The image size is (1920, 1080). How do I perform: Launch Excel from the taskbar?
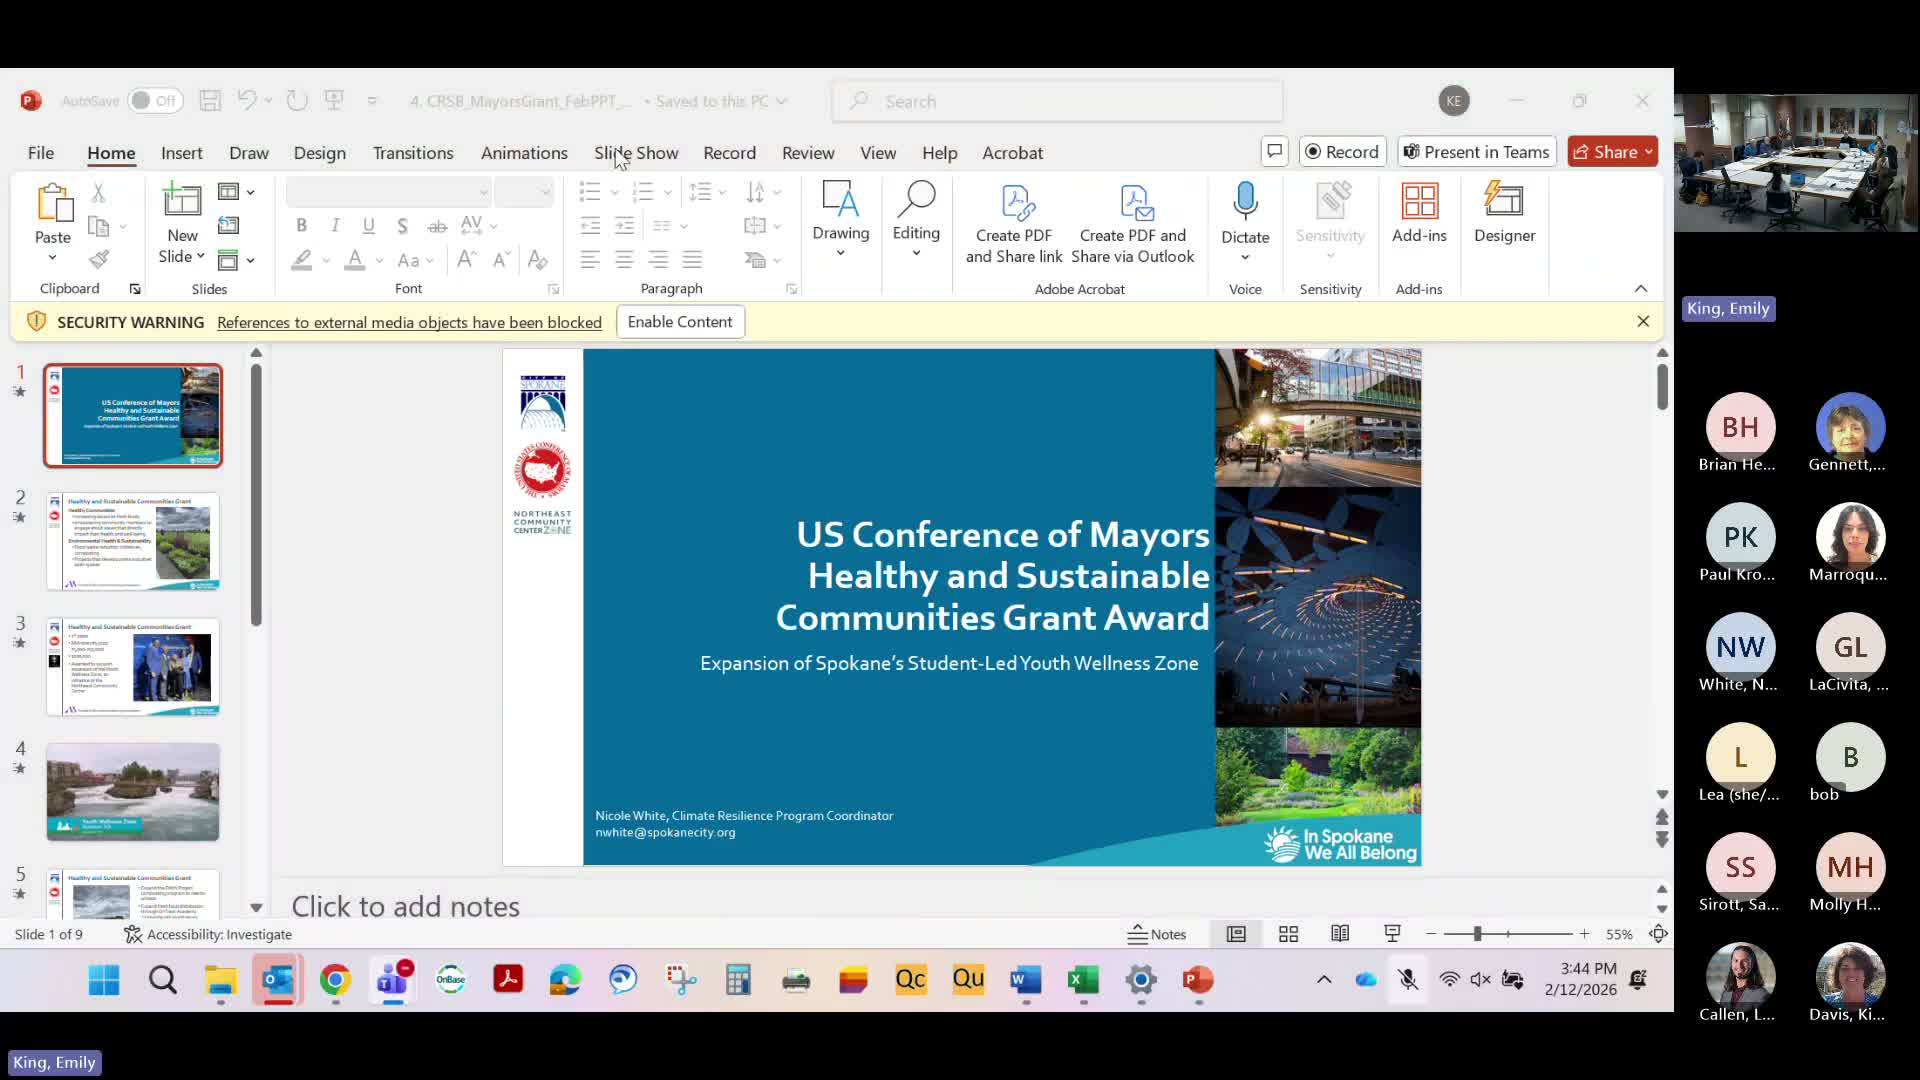click(x=1083, y=980)
